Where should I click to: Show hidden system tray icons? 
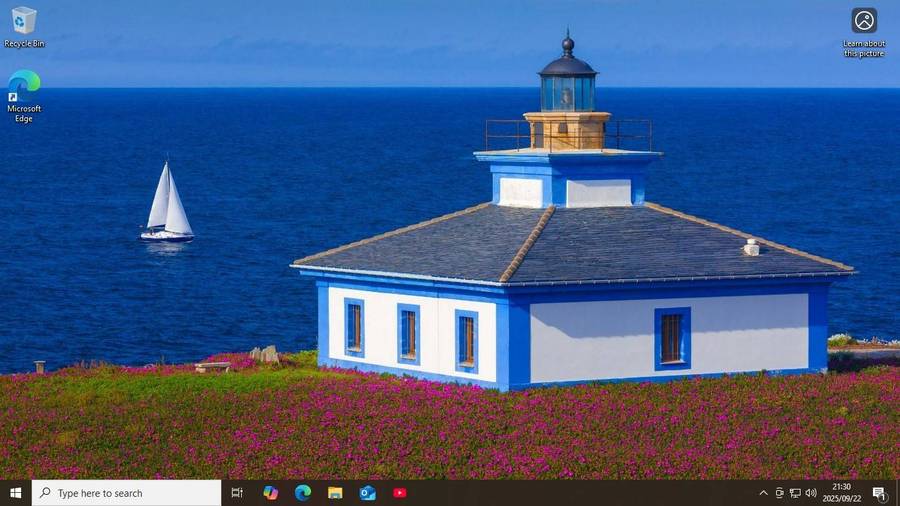pos(763,493)
